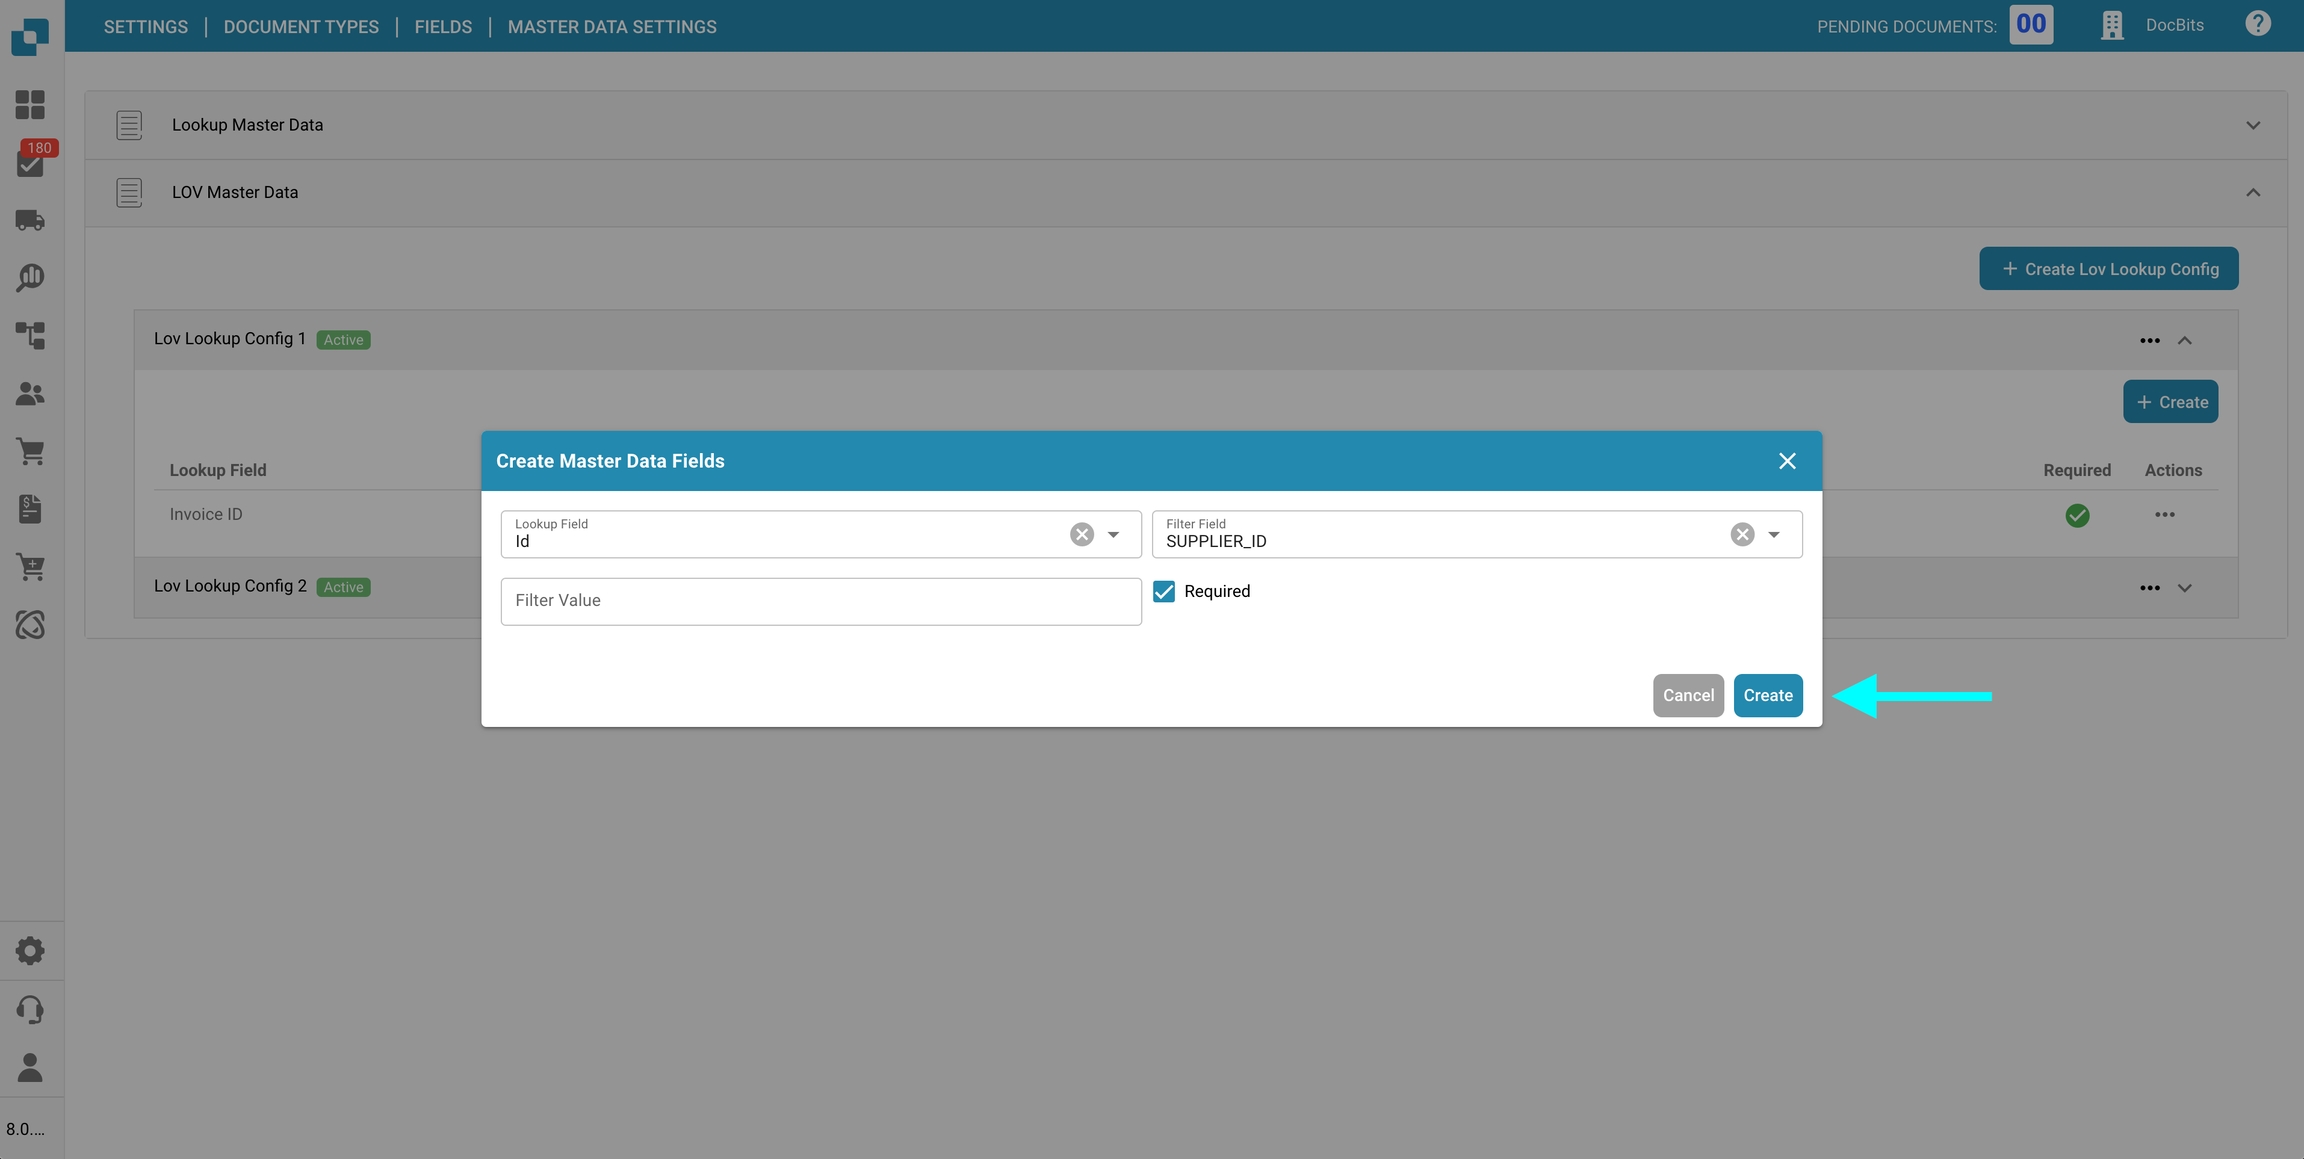Click the delivery truck sidebar icon
Image resolution: width=2304 pixels, height=1159 pixels.
[30, 220]
